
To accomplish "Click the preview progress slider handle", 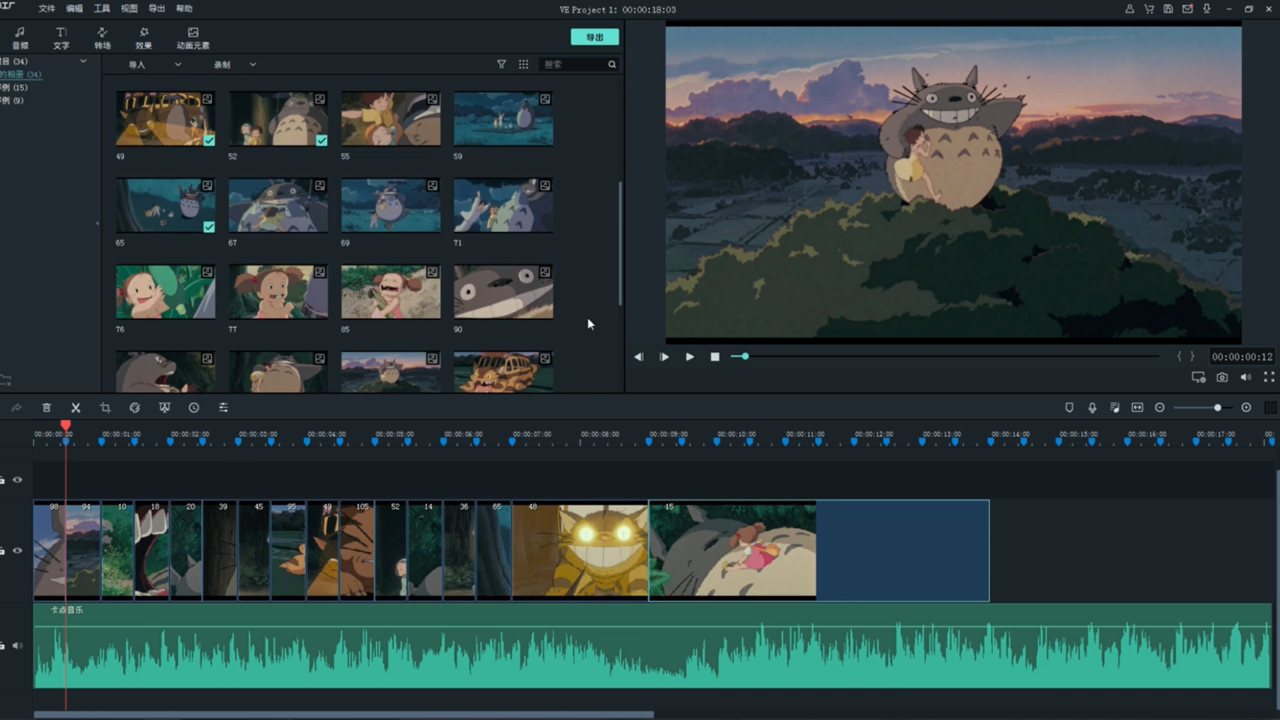I will click(745, 356).
